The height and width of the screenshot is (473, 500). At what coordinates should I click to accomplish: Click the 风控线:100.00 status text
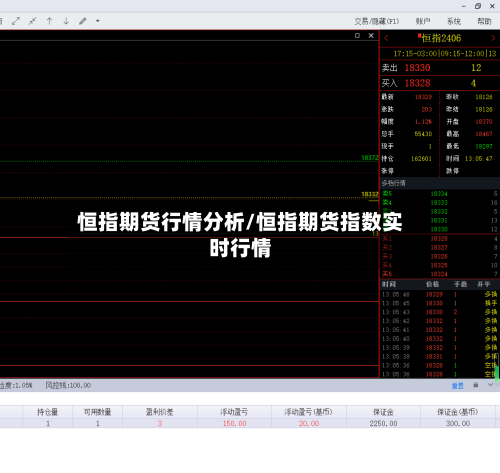[x=68, y=385]
